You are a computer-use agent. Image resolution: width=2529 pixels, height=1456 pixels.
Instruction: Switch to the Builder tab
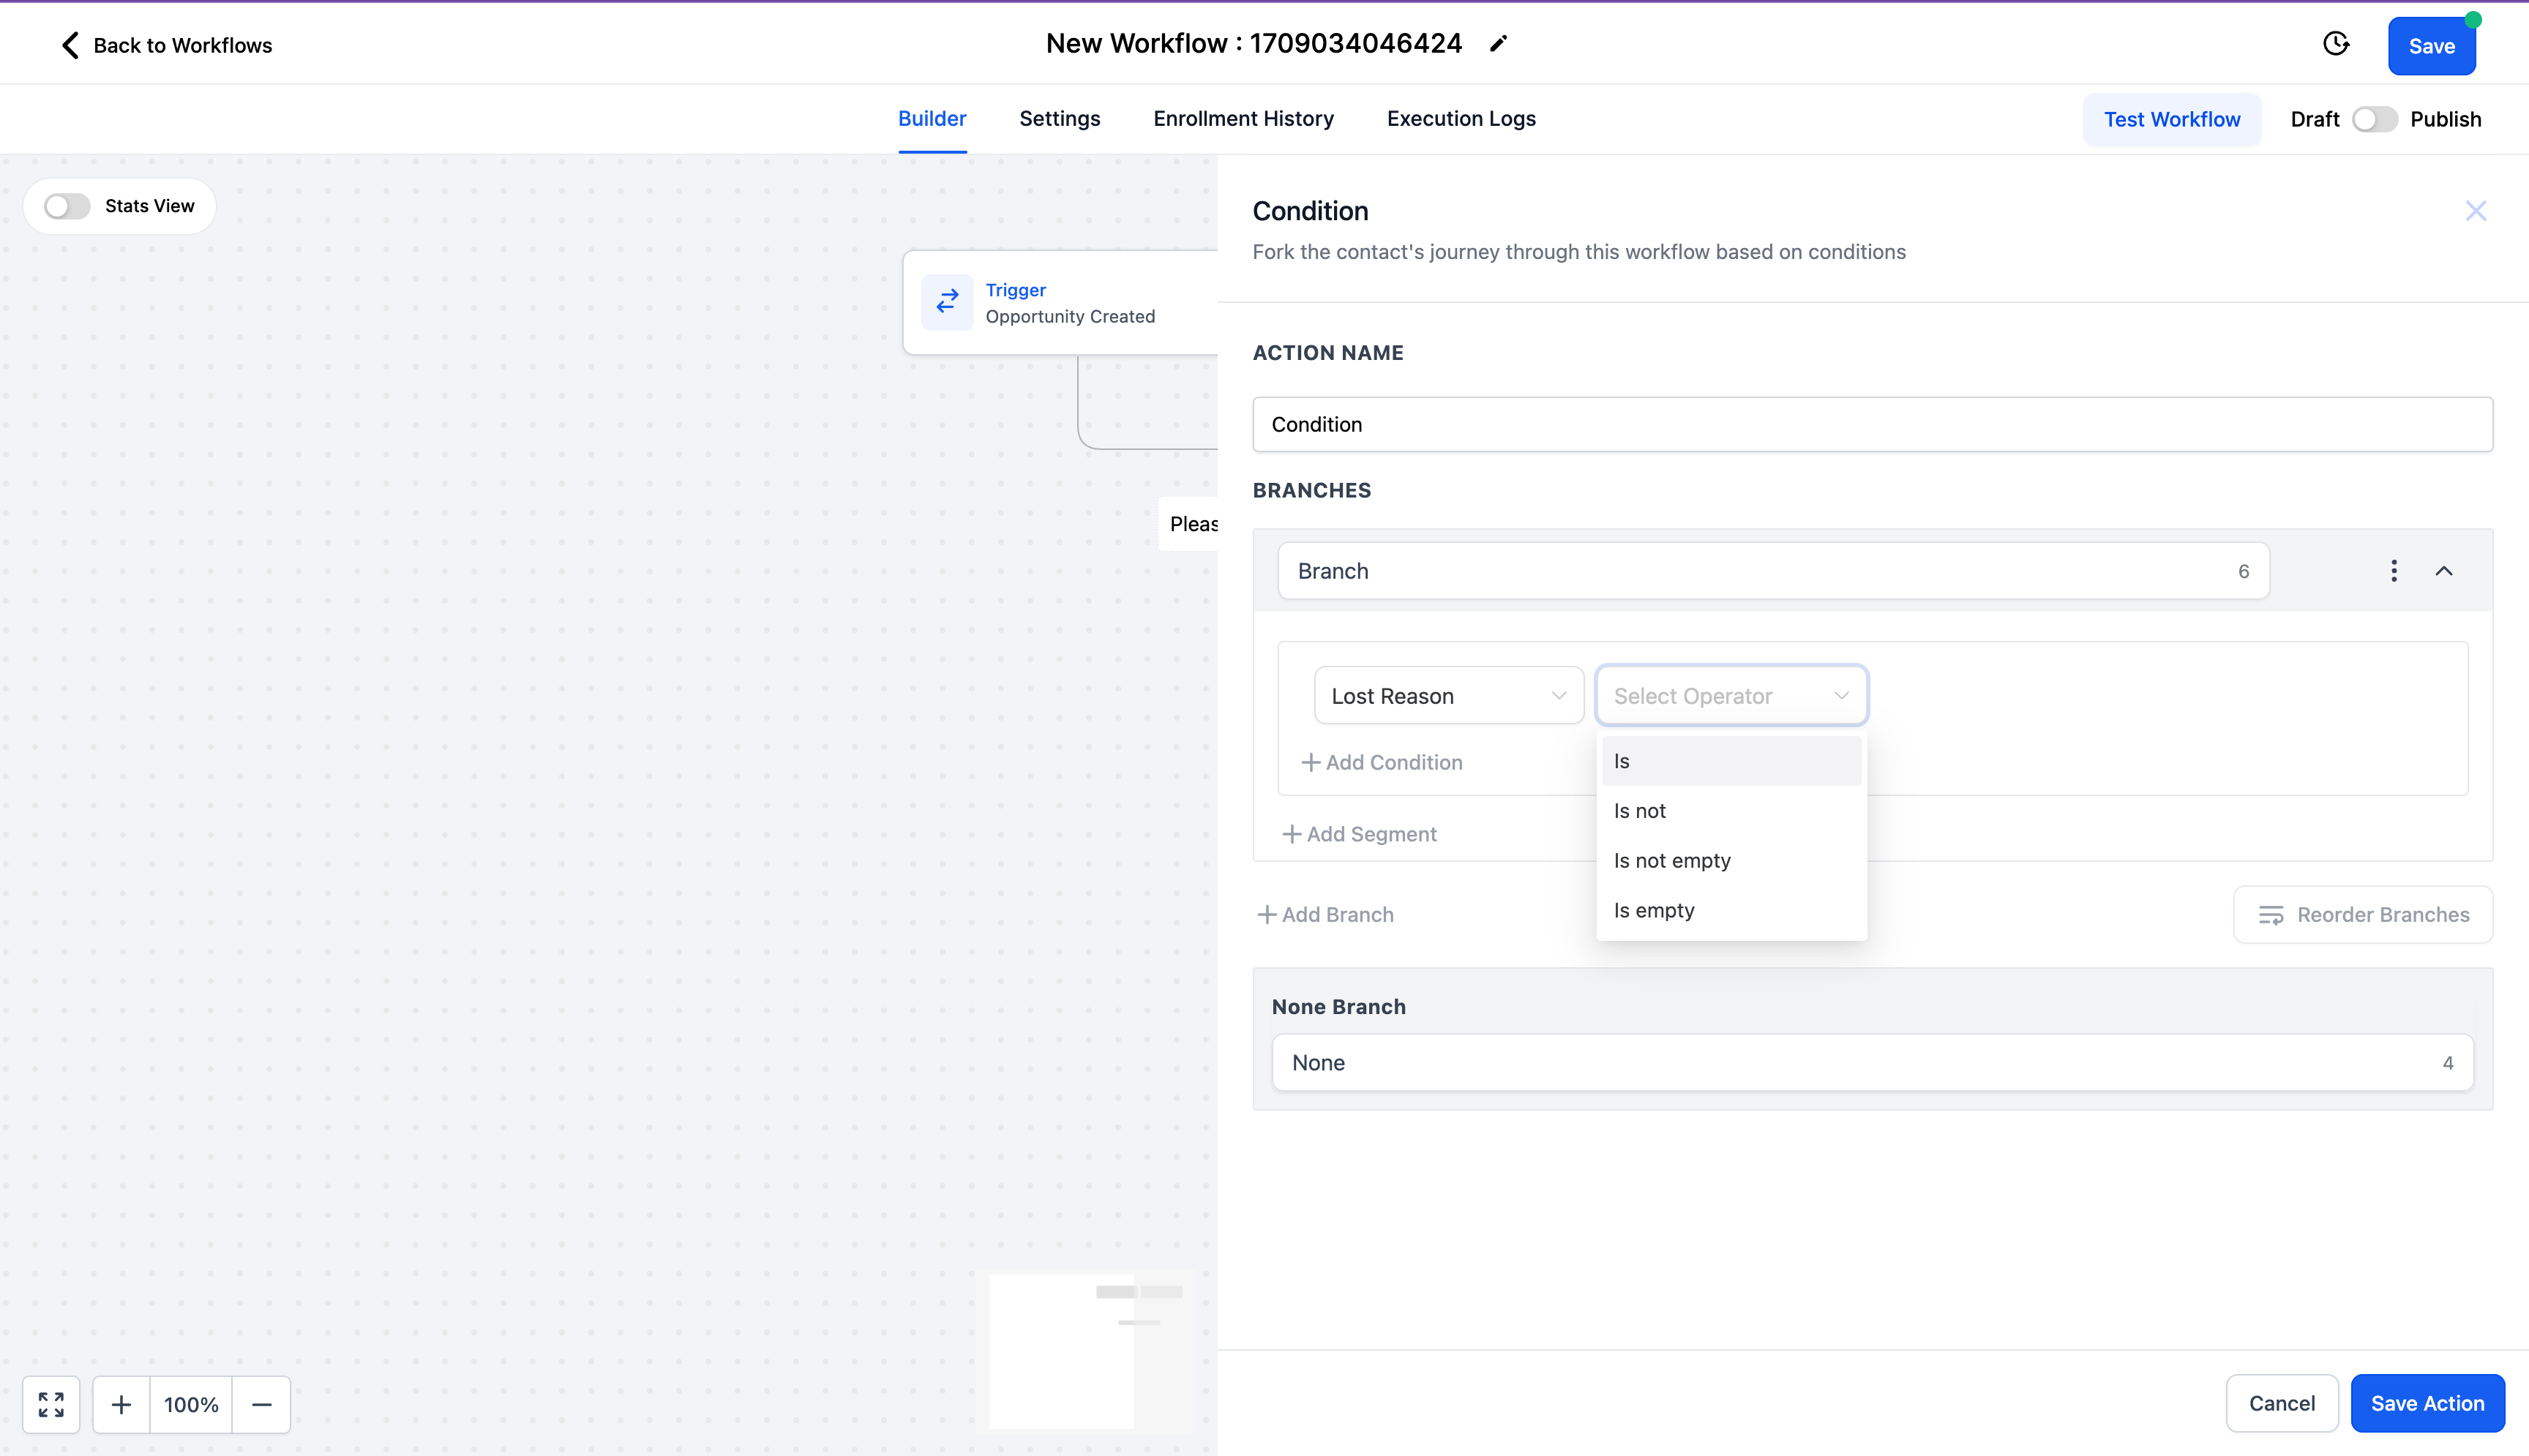tap(932, 119)
